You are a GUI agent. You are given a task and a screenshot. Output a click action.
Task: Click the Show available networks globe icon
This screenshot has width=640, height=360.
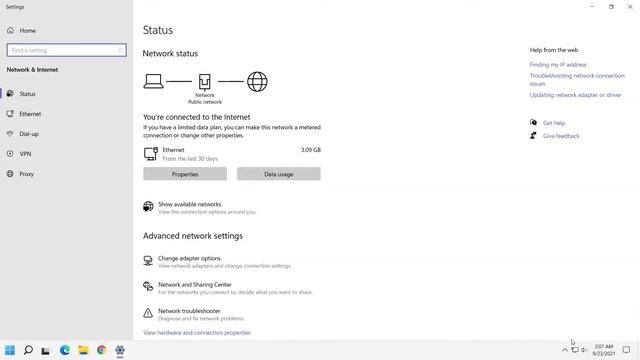(x=148, y=207)
